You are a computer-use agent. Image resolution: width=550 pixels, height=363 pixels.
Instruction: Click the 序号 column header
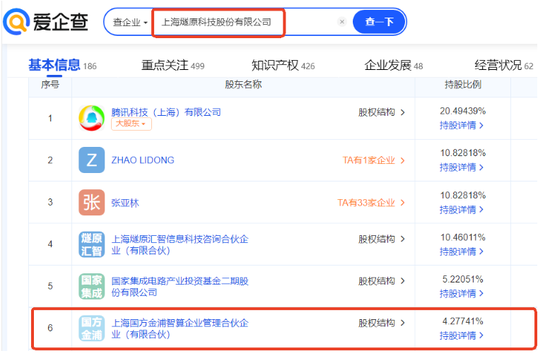(50, 85)
